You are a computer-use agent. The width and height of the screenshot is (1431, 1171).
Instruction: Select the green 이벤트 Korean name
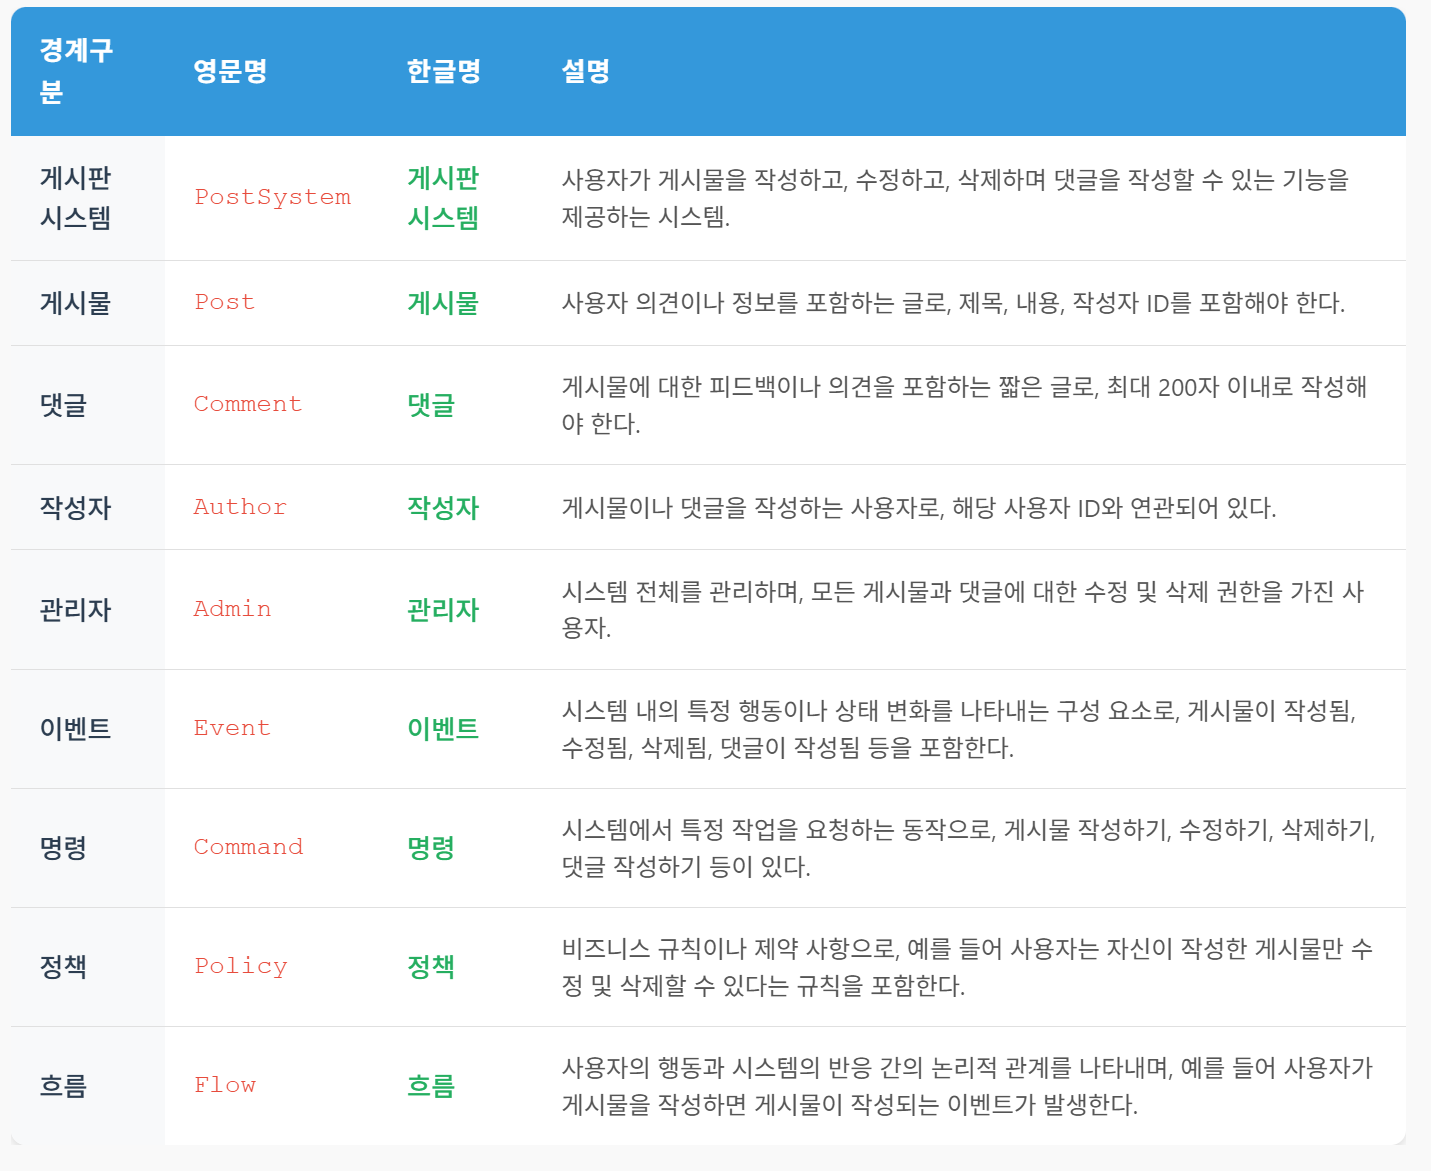[443, 729]
